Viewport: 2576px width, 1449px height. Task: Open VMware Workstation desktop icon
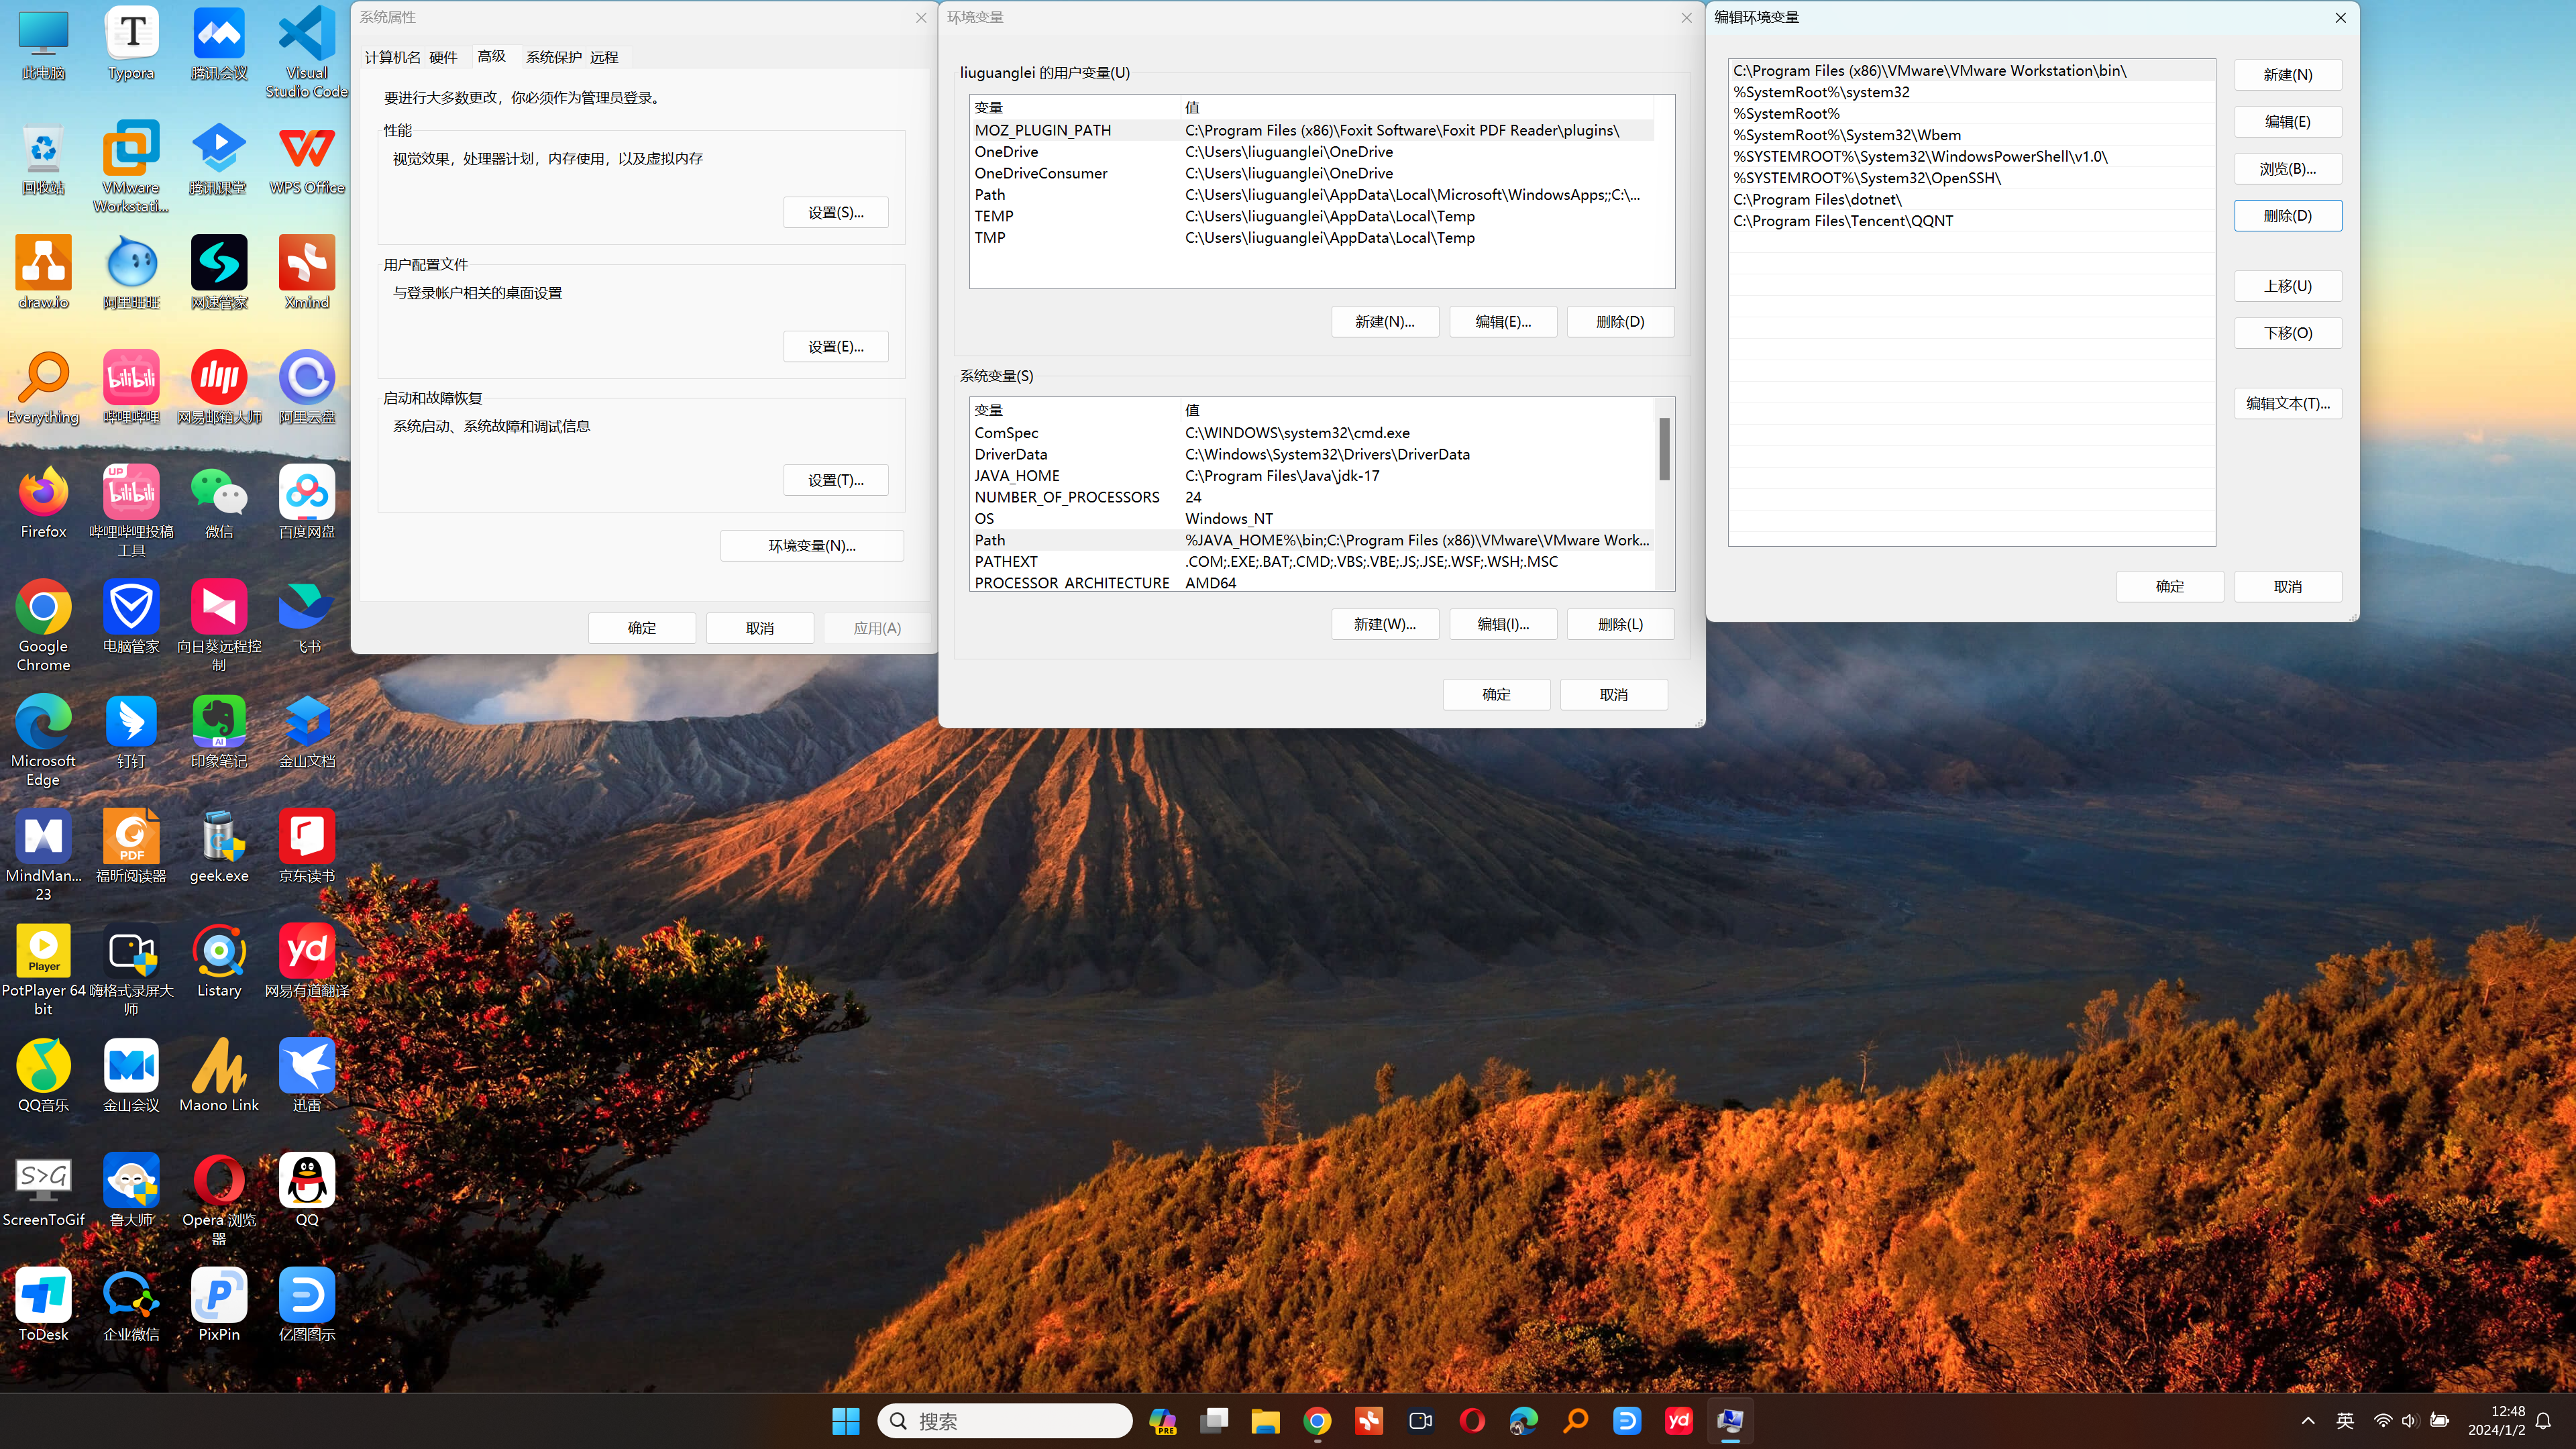[x=131, y=165]
